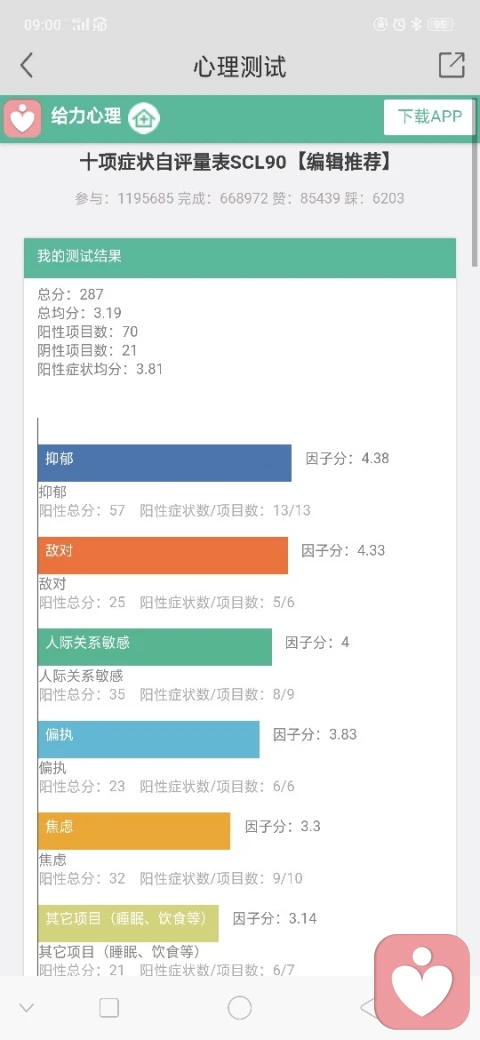Go back using the header arrow
480x1040 pixels.
pos(26,66)
